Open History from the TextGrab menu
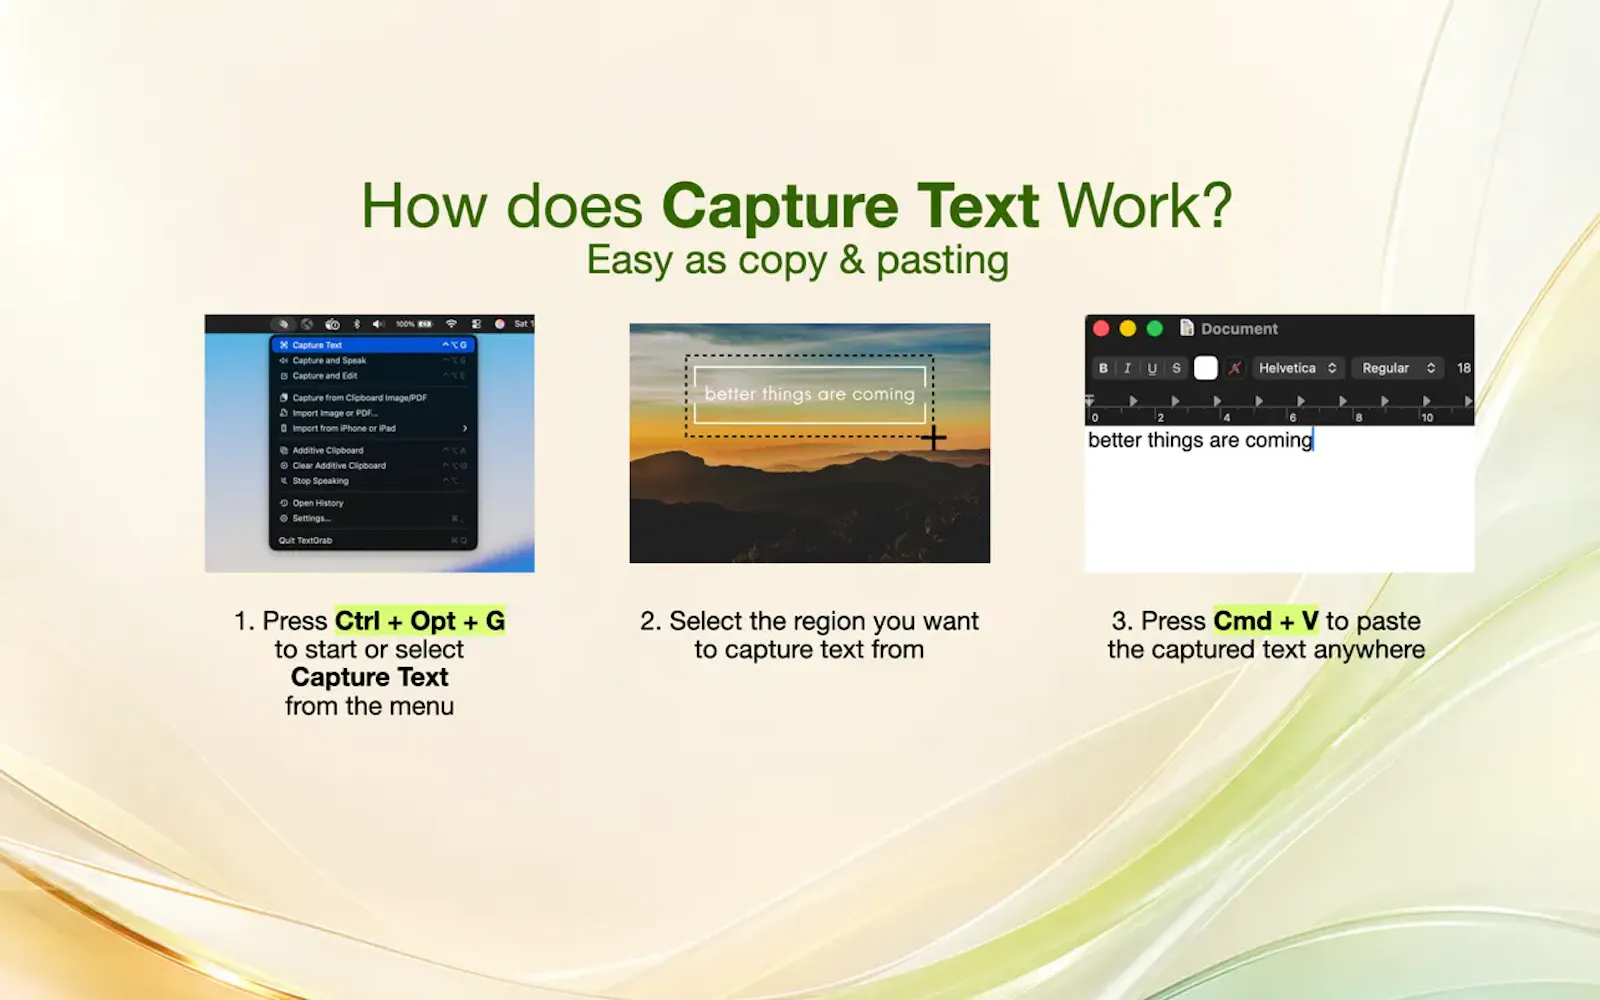 pyautogui.click(x=373, y=503)
